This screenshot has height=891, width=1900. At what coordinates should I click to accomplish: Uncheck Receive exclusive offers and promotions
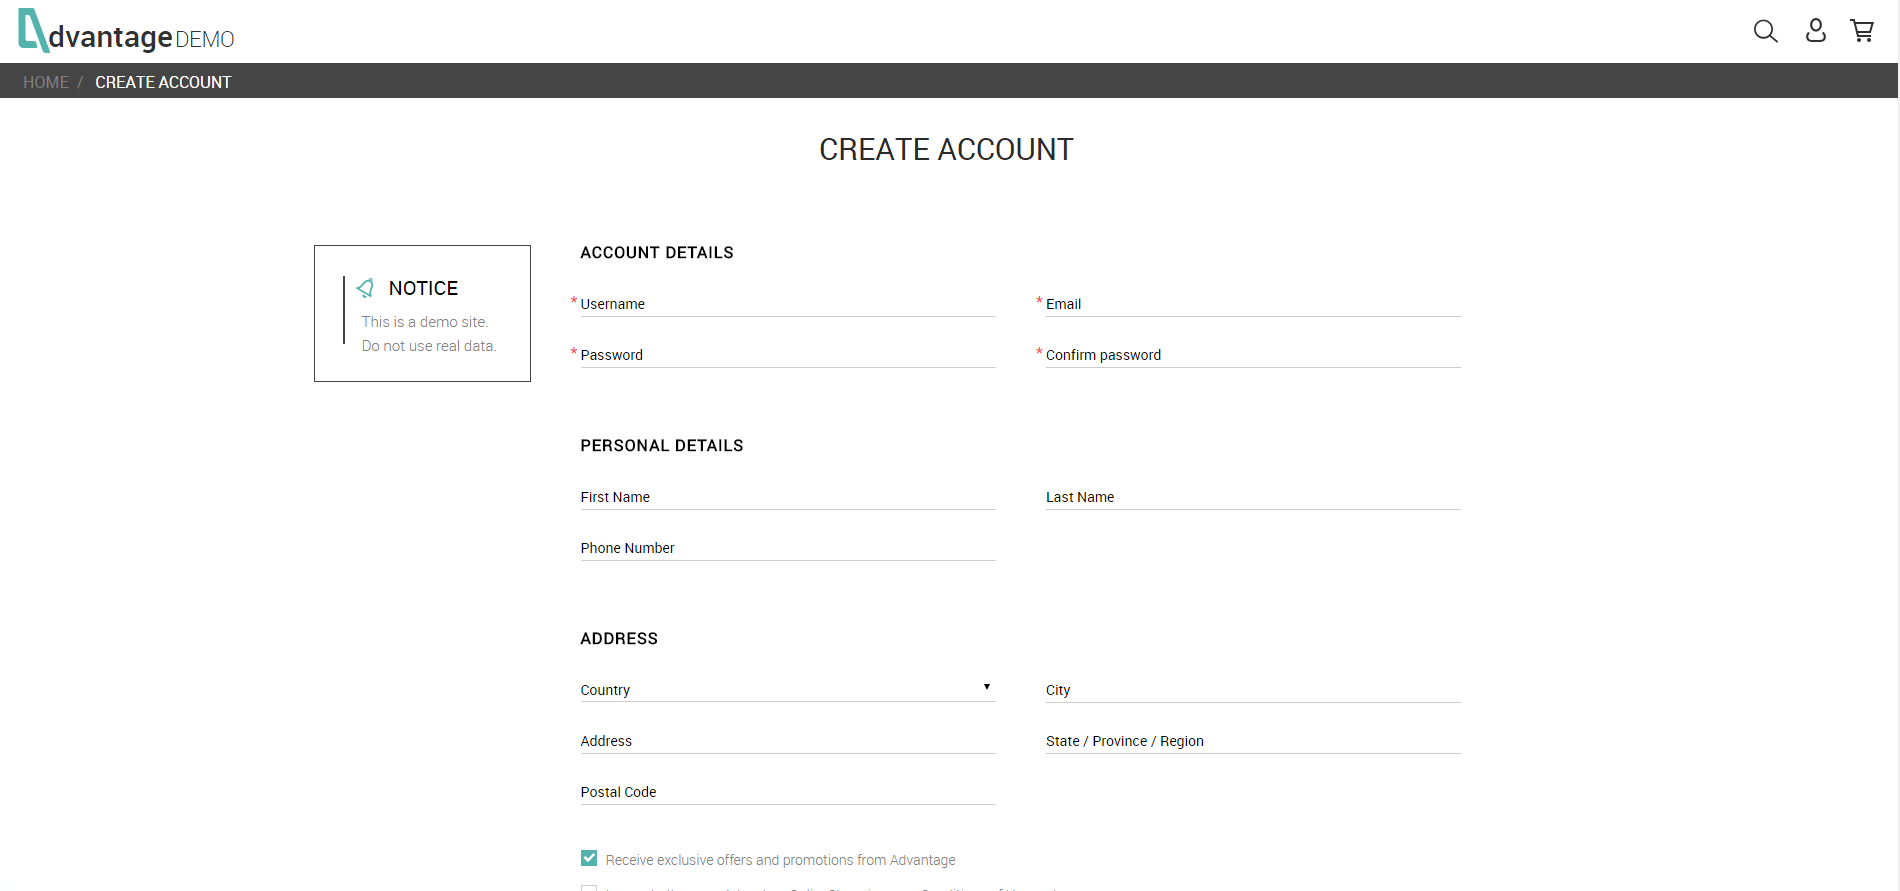coord(589,859)
